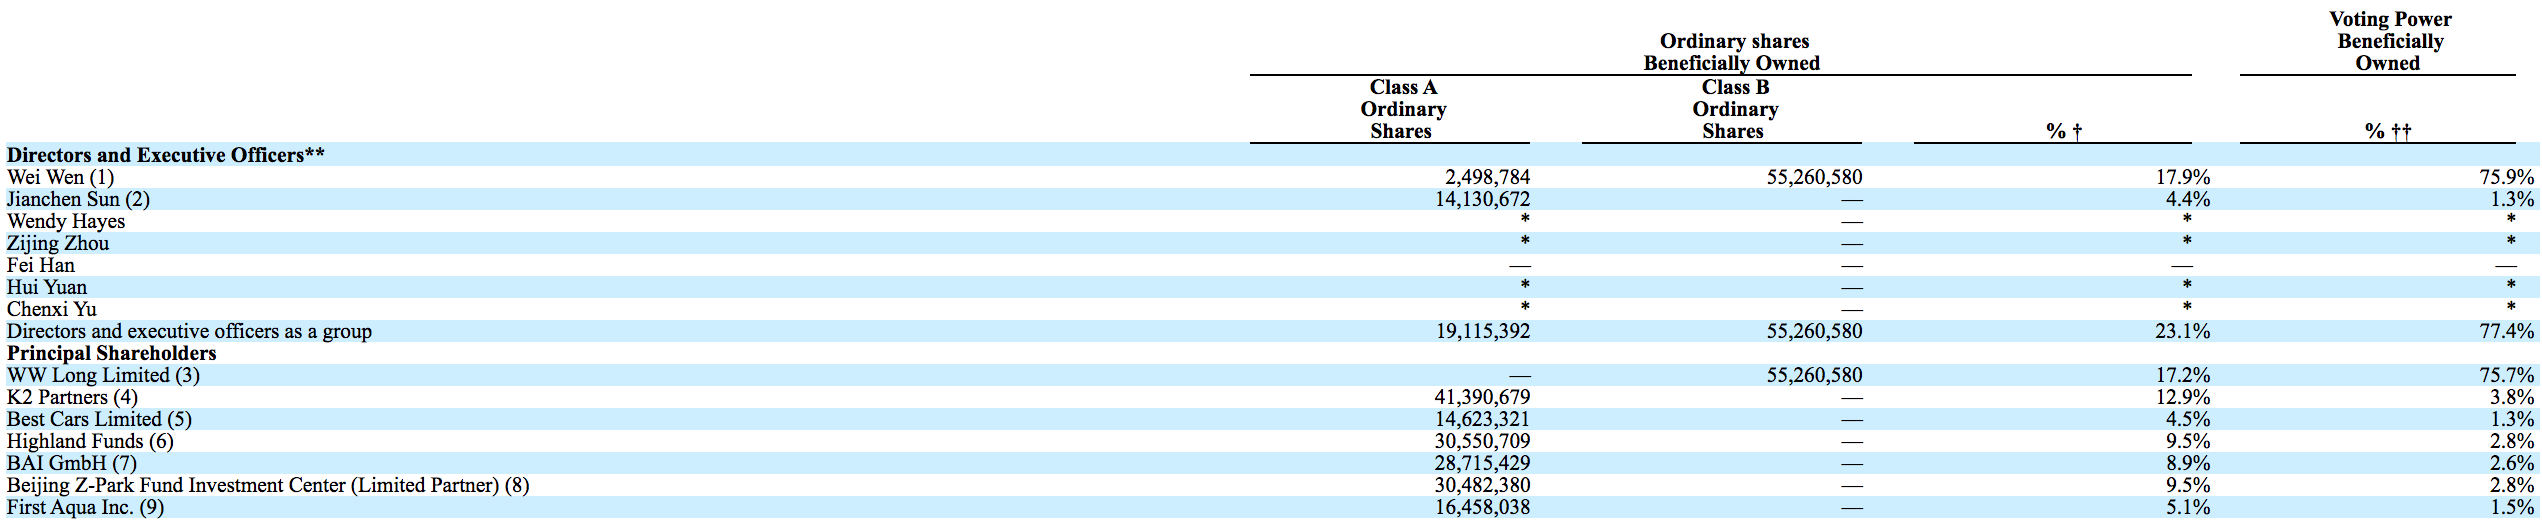Viewport: 2542px width, 520px height.
Task: Select 'Wendy Hayes' in the table
Action: [x=66, y=221]
